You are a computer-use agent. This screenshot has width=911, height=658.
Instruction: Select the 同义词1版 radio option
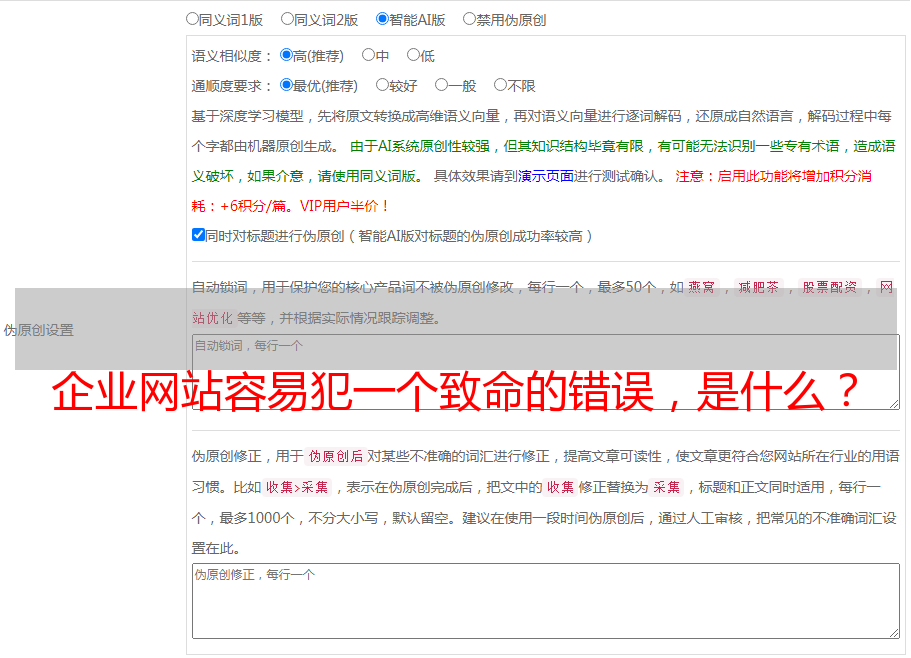tap(192, 19)
